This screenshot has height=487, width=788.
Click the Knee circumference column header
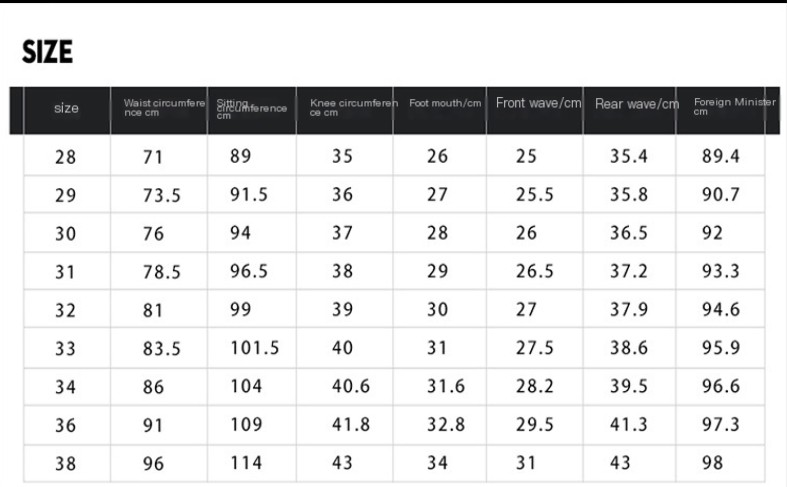(x=354, y=108)
